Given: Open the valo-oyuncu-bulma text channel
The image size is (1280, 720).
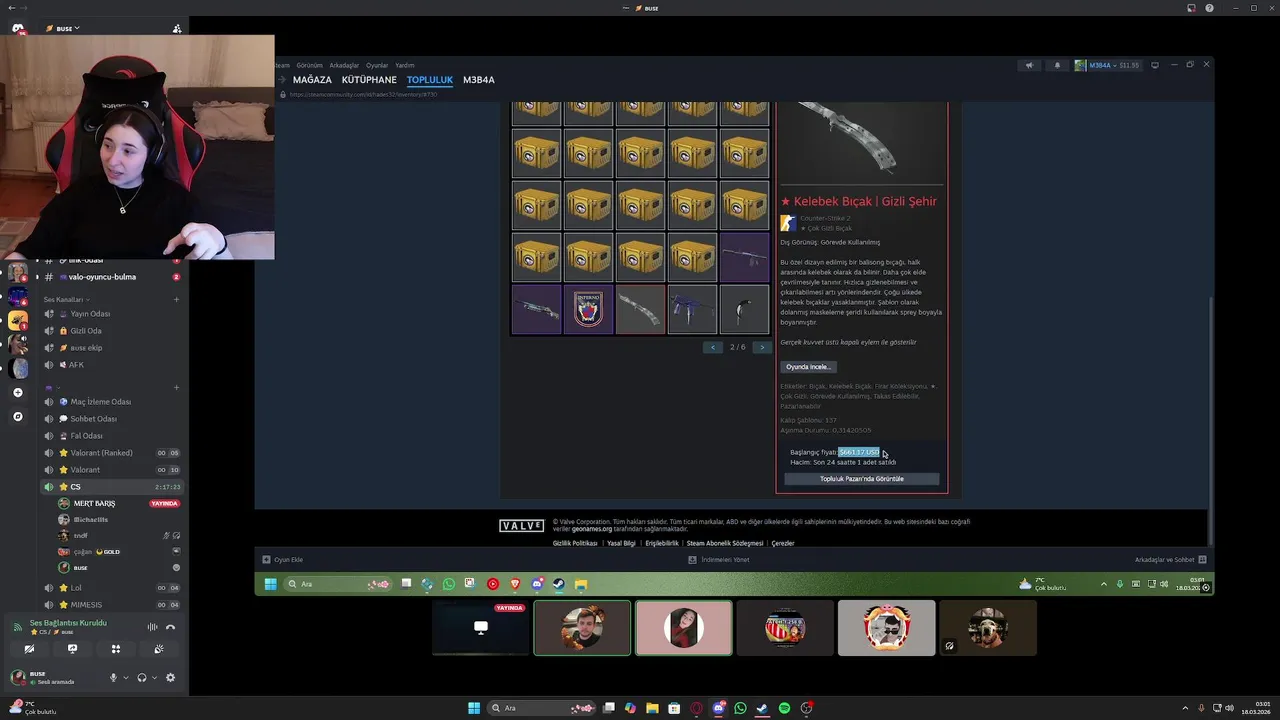Looking at the screenshot, I should click(112, 277).
